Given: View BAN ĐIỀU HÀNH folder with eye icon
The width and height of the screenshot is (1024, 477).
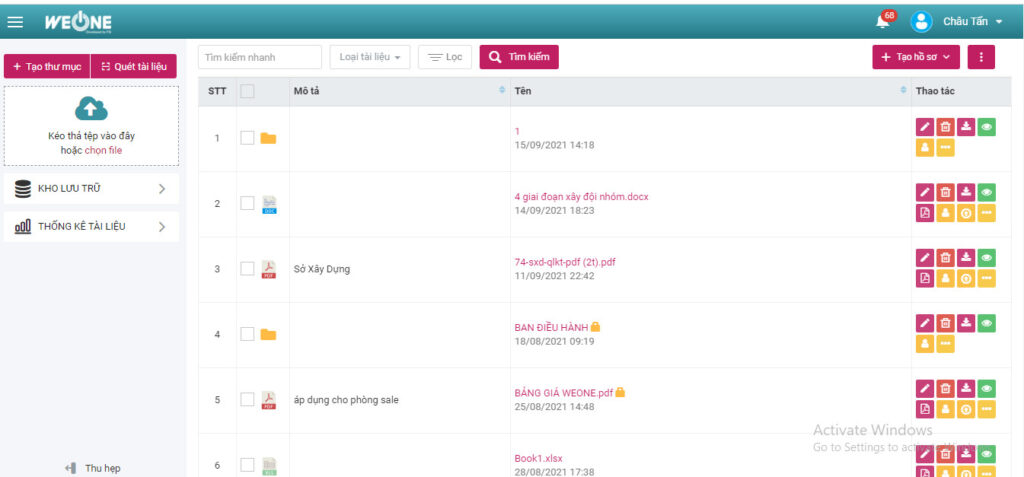Looking at the screenshot, I should coord(987,323).
